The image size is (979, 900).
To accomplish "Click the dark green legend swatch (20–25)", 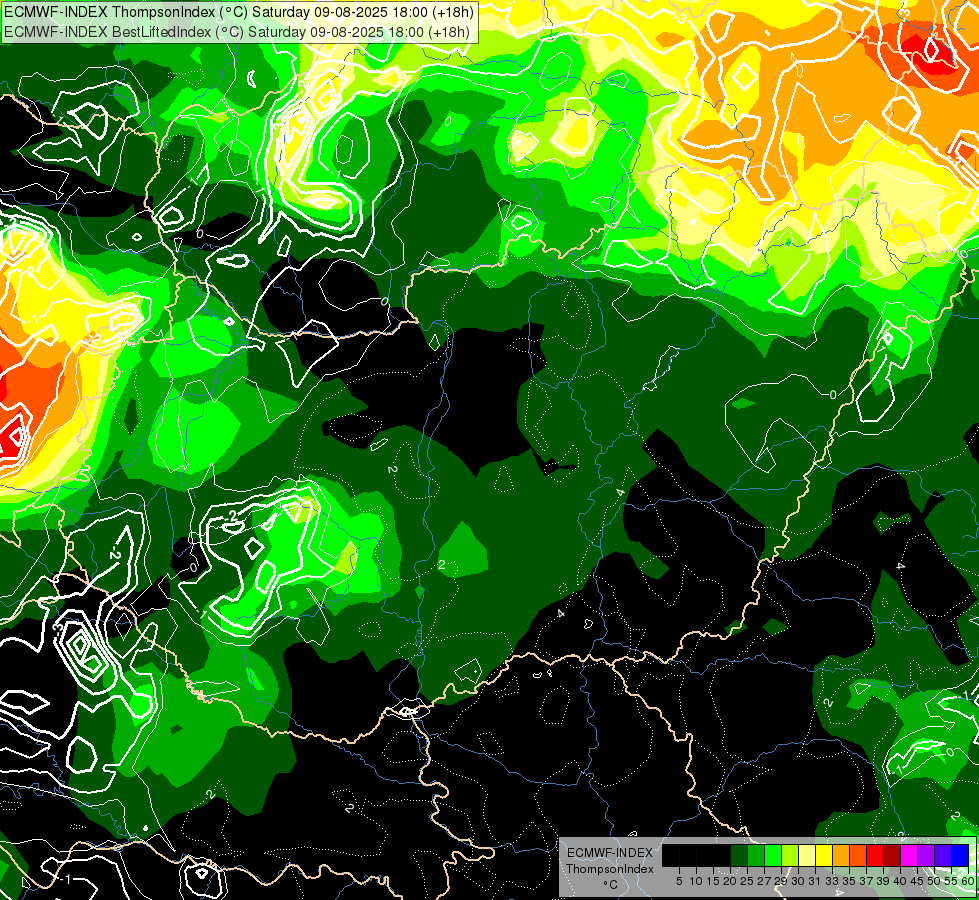I will [x=739, y=855].
